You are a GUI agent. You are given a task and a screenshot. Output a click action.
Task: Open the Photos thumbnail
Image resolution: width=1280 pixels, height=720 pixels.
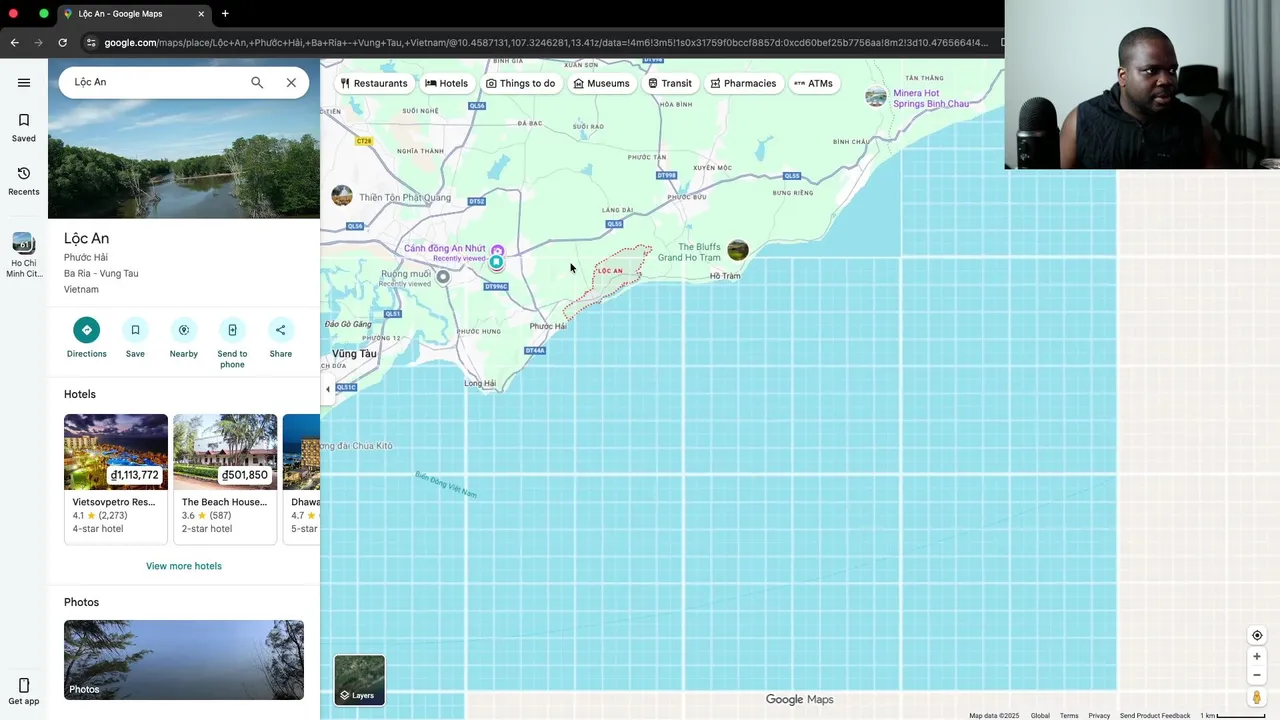[184, 660]
